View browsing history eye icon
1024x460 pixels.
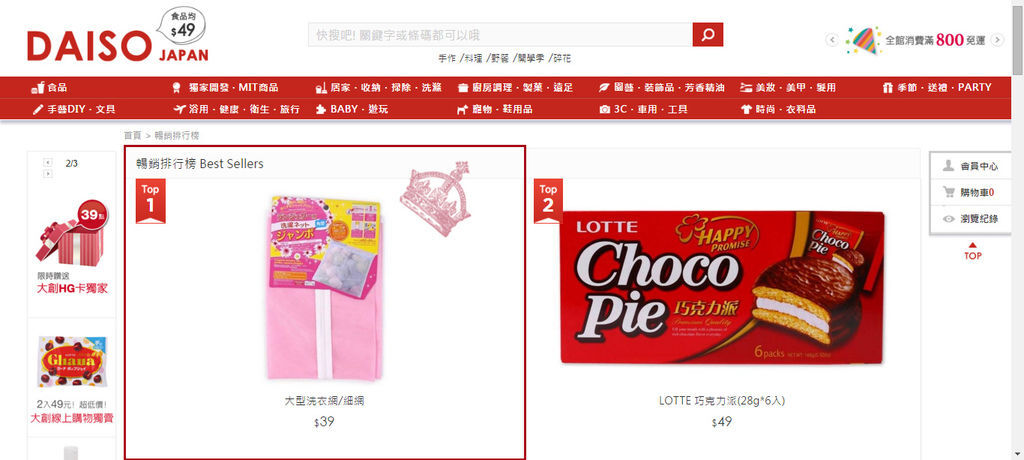949,219
